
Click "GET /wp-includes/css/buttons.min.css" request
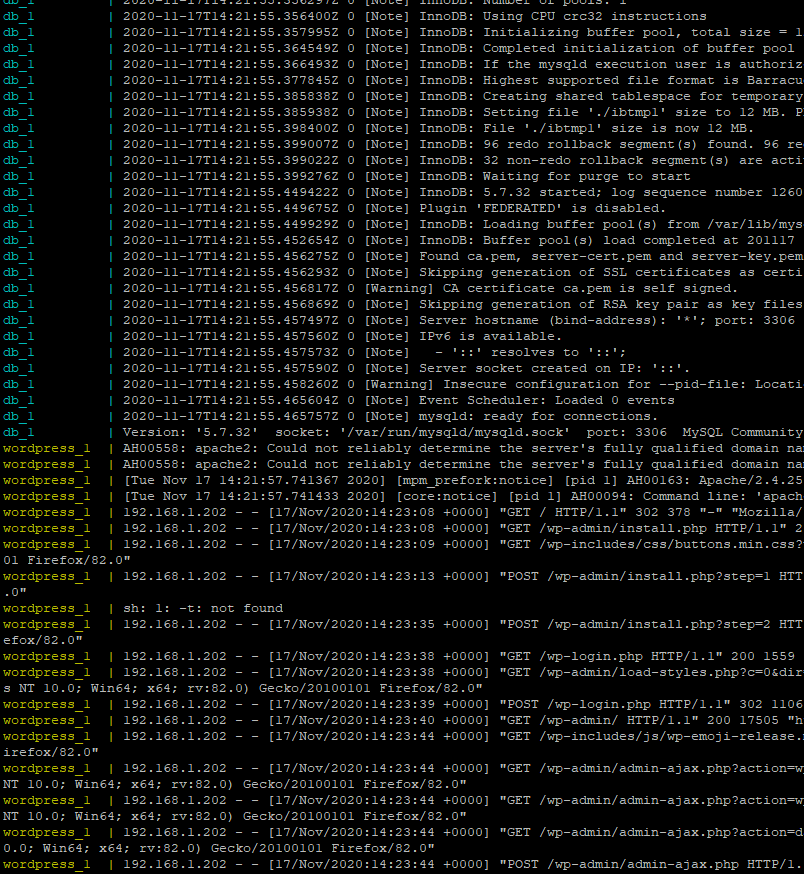(x=648, y=545)
